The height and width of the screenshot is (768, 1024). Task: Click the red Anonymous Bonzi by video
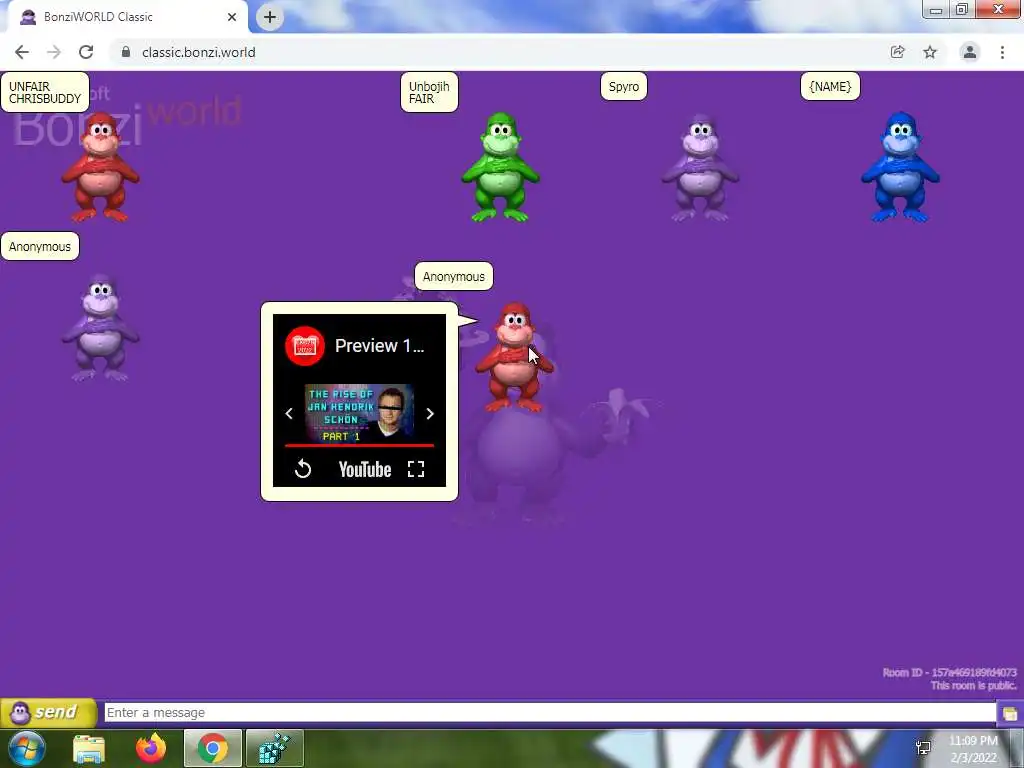coord(514,357)
